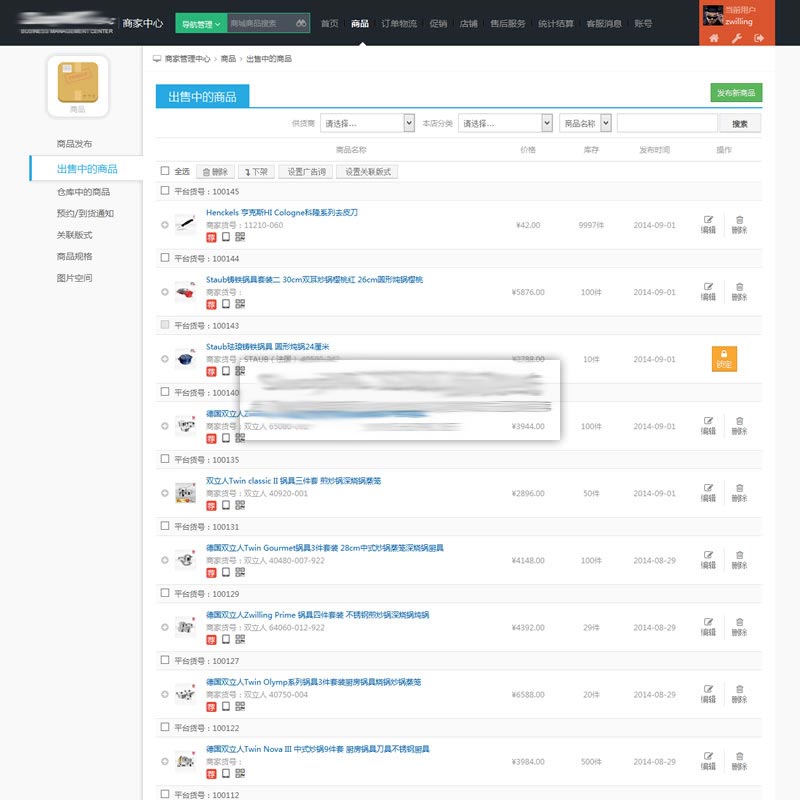Viewport: 800px width, 800px height.
Task: Open the 供货商 supplier dropdown
Action: 367,123
